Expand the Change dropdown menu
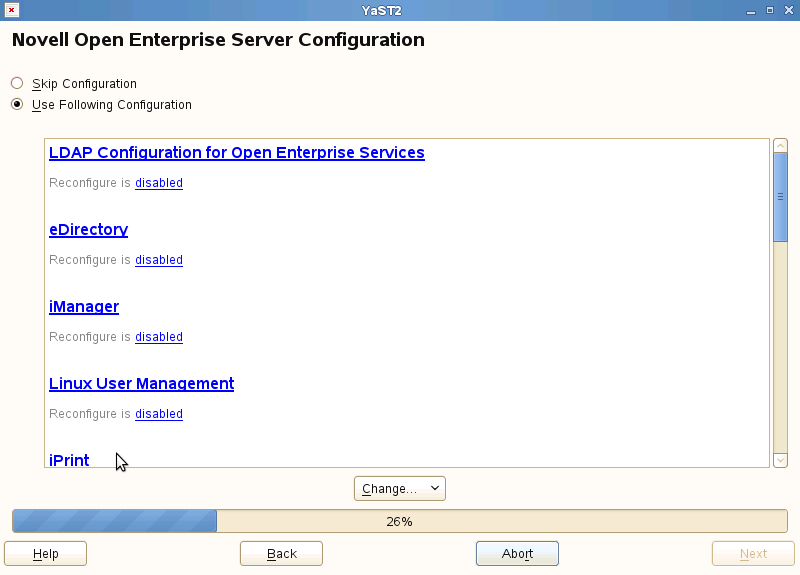 coord(400,488)
